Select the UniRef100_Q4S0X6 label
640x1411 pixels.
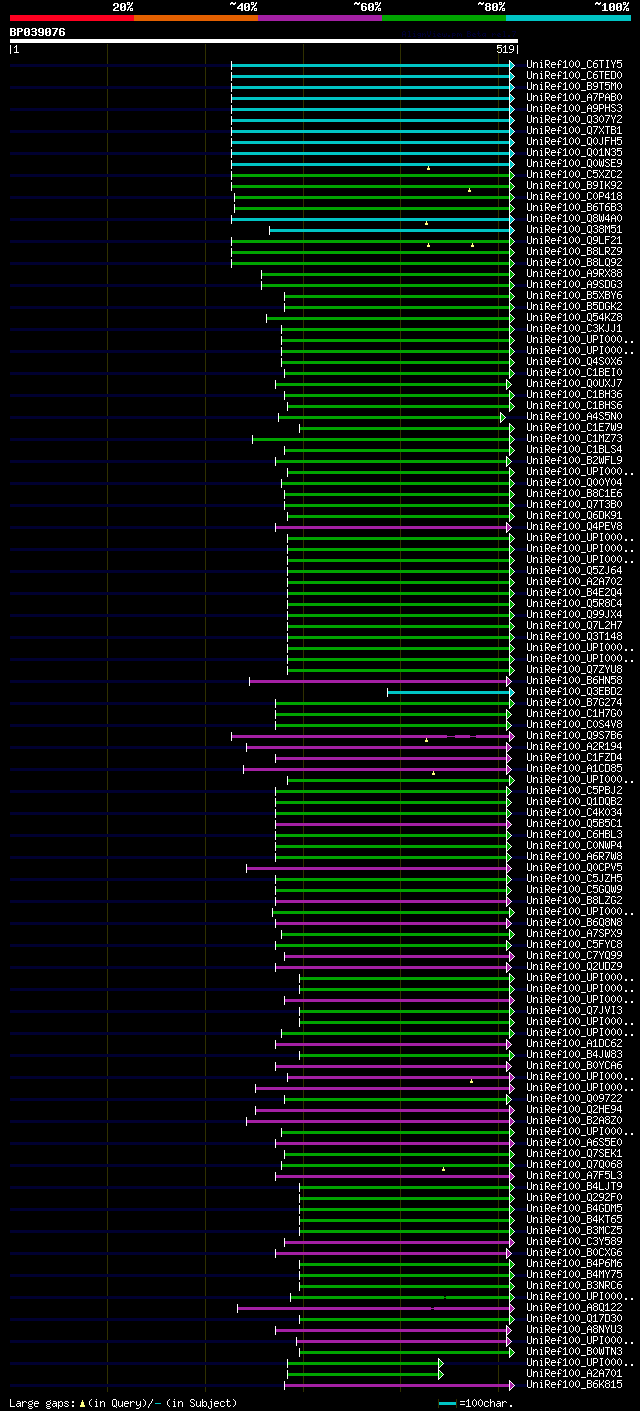point(575,361)
